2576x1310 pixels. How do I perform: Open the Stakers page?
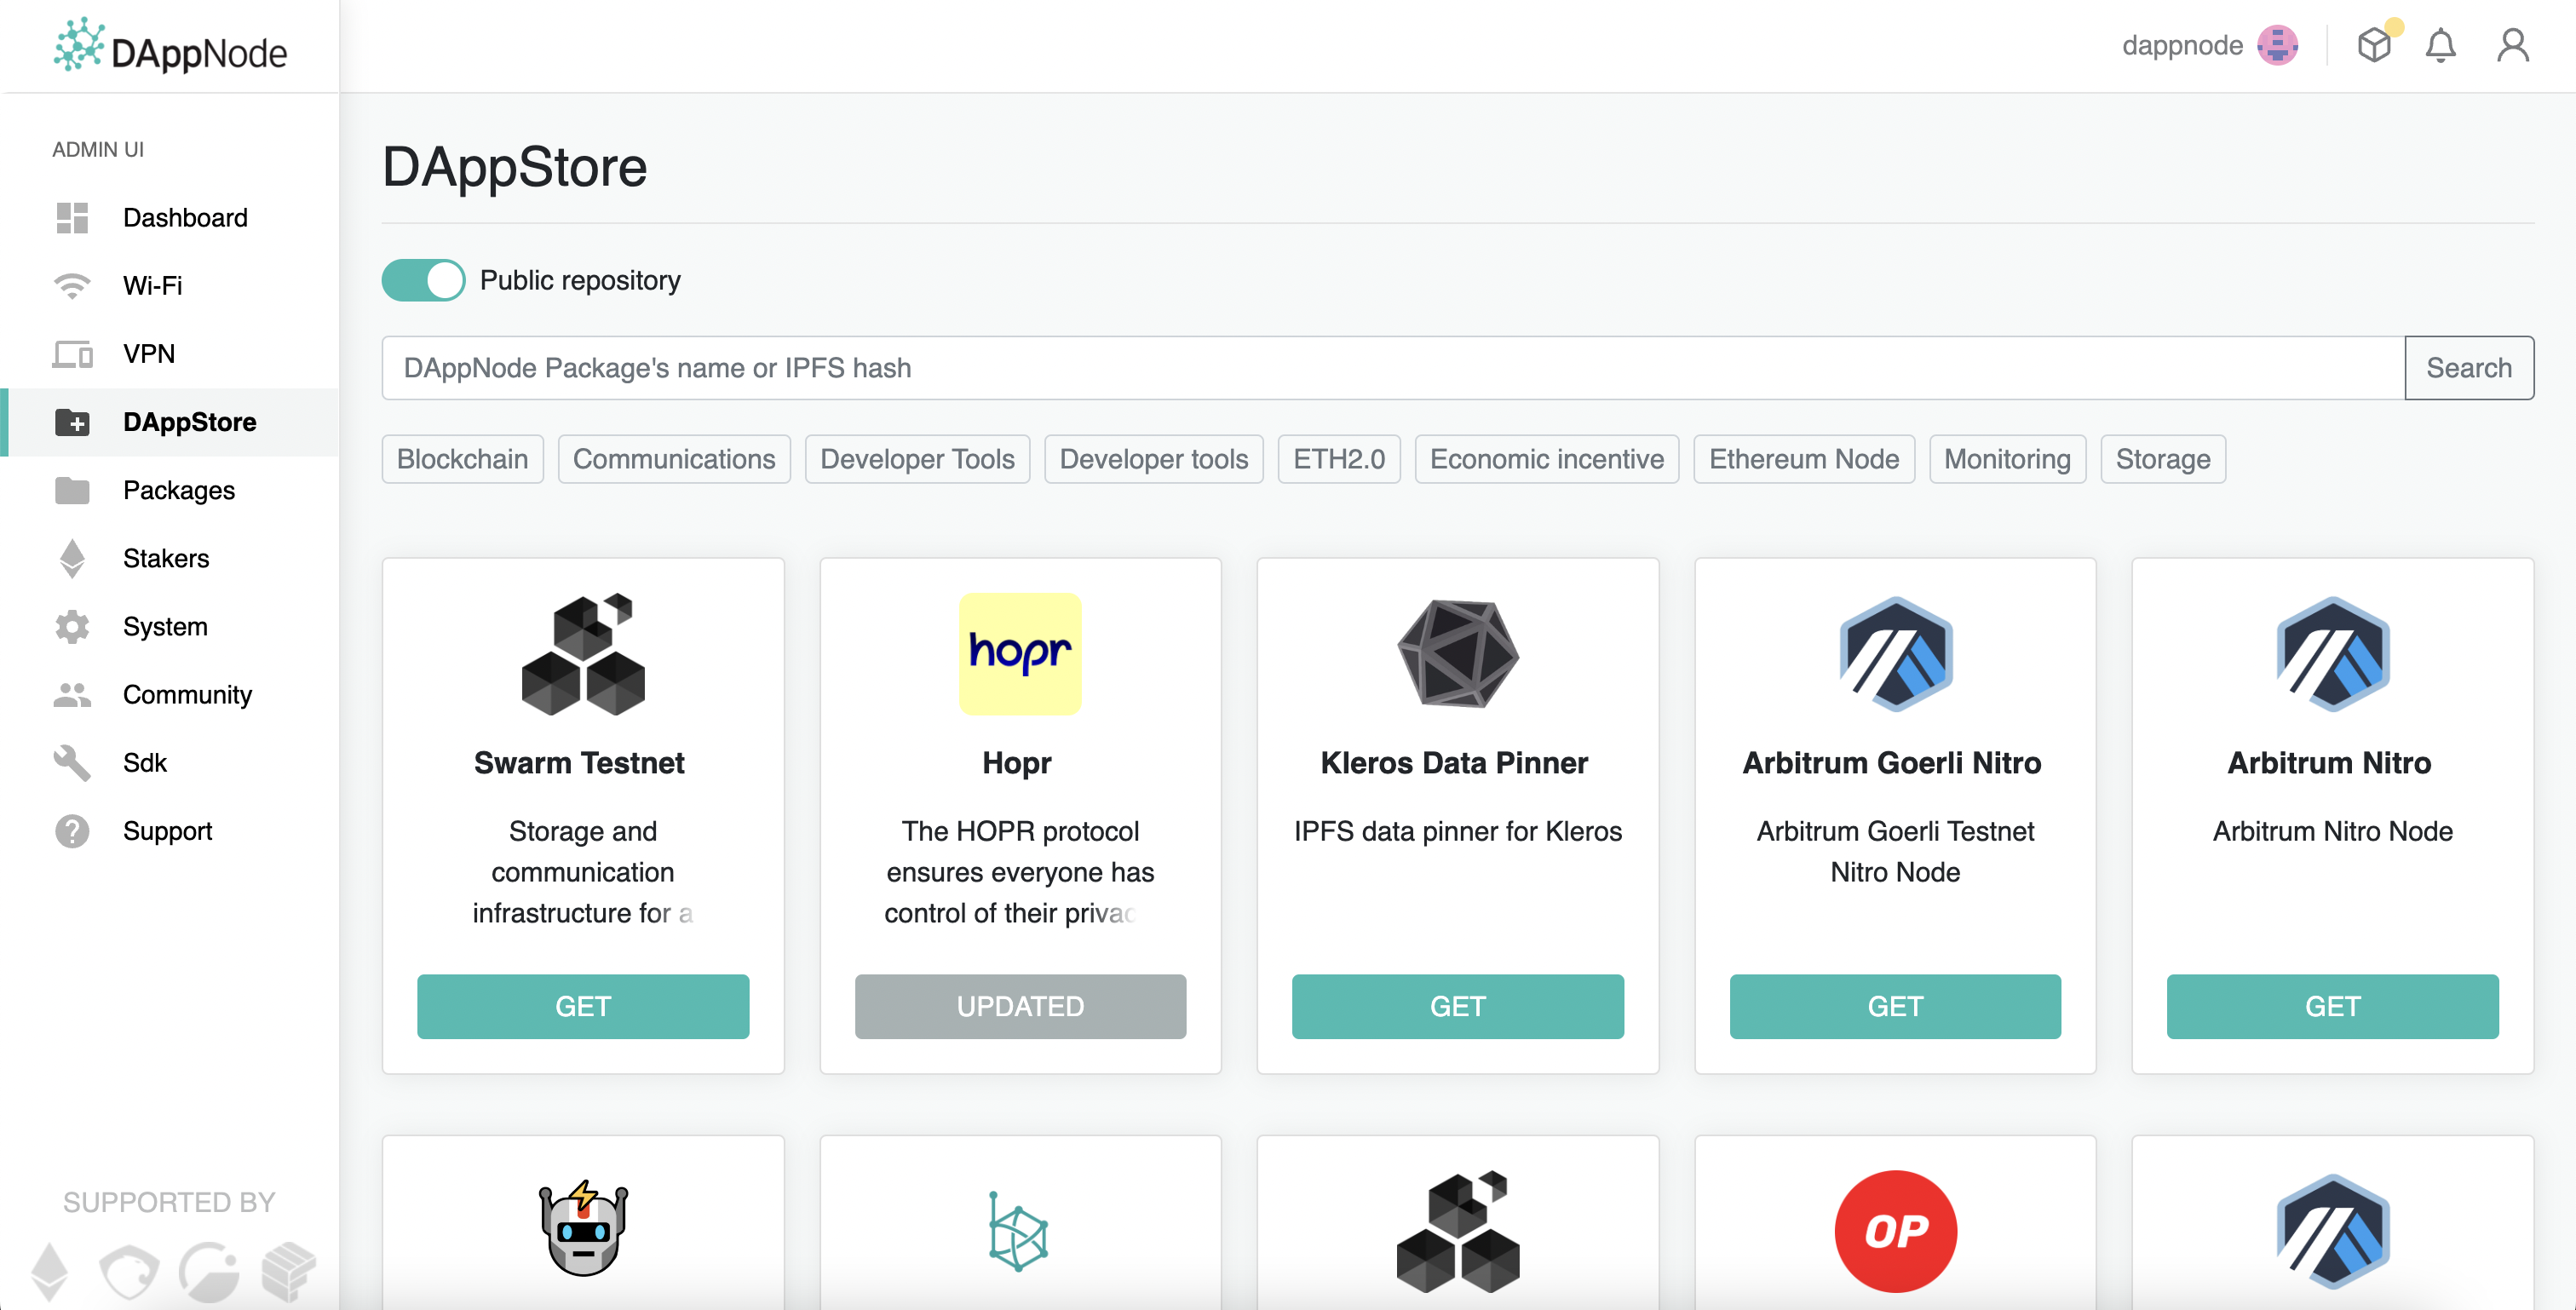[x=169, y=558]
